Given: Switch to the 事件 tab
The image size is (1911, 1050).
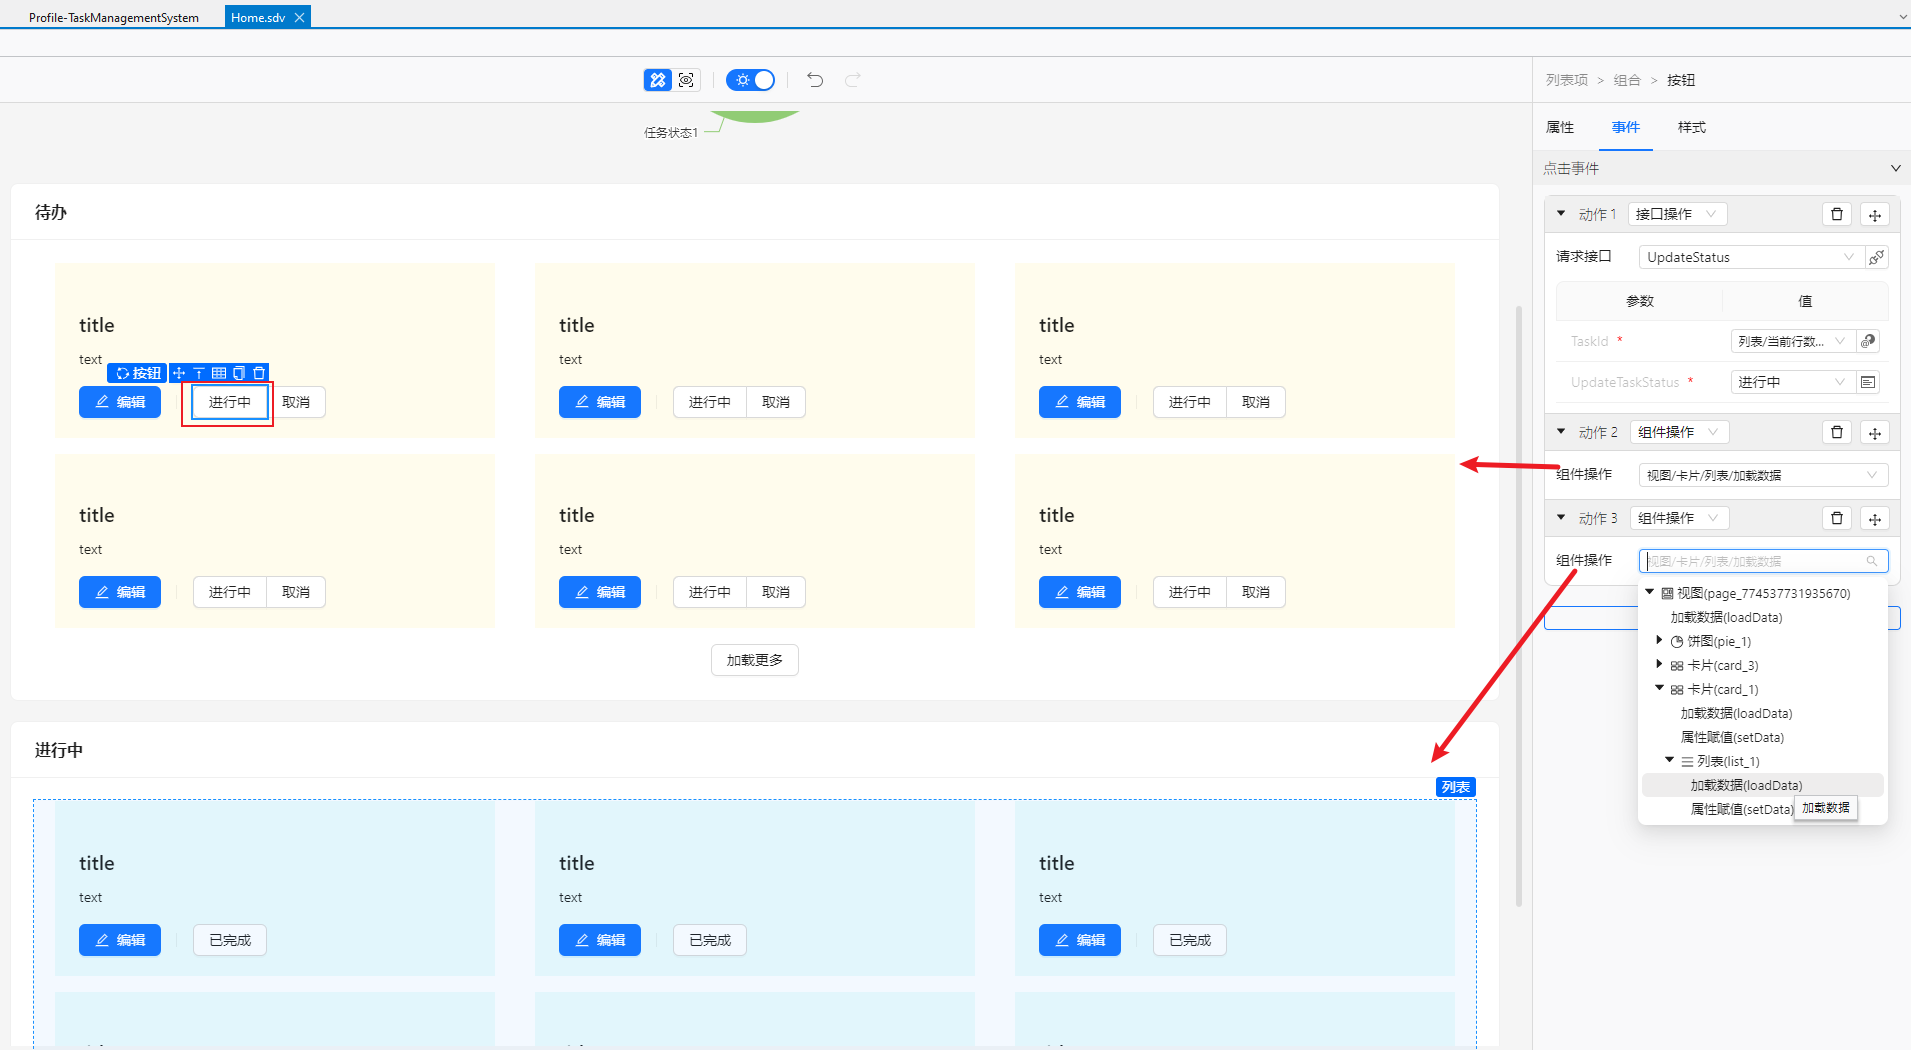Looking at the screenshot, I should (1626, 127).
